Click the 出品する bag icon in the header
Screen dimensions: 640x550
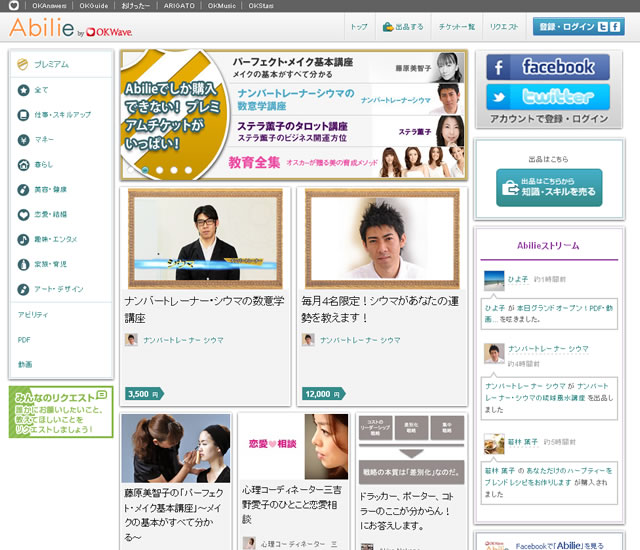coord(387,27)
